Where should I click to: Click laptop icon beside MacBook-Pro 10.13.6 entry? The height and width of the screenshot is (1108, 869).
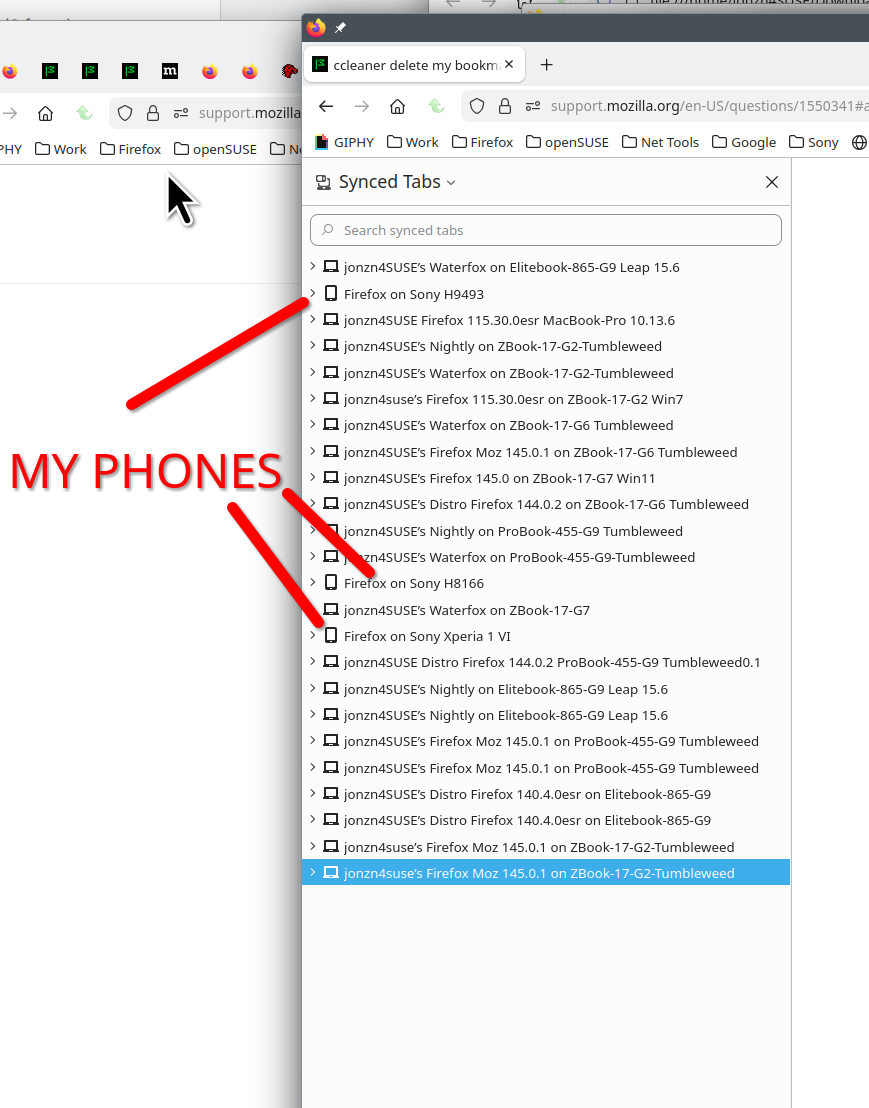click(331, 319)
